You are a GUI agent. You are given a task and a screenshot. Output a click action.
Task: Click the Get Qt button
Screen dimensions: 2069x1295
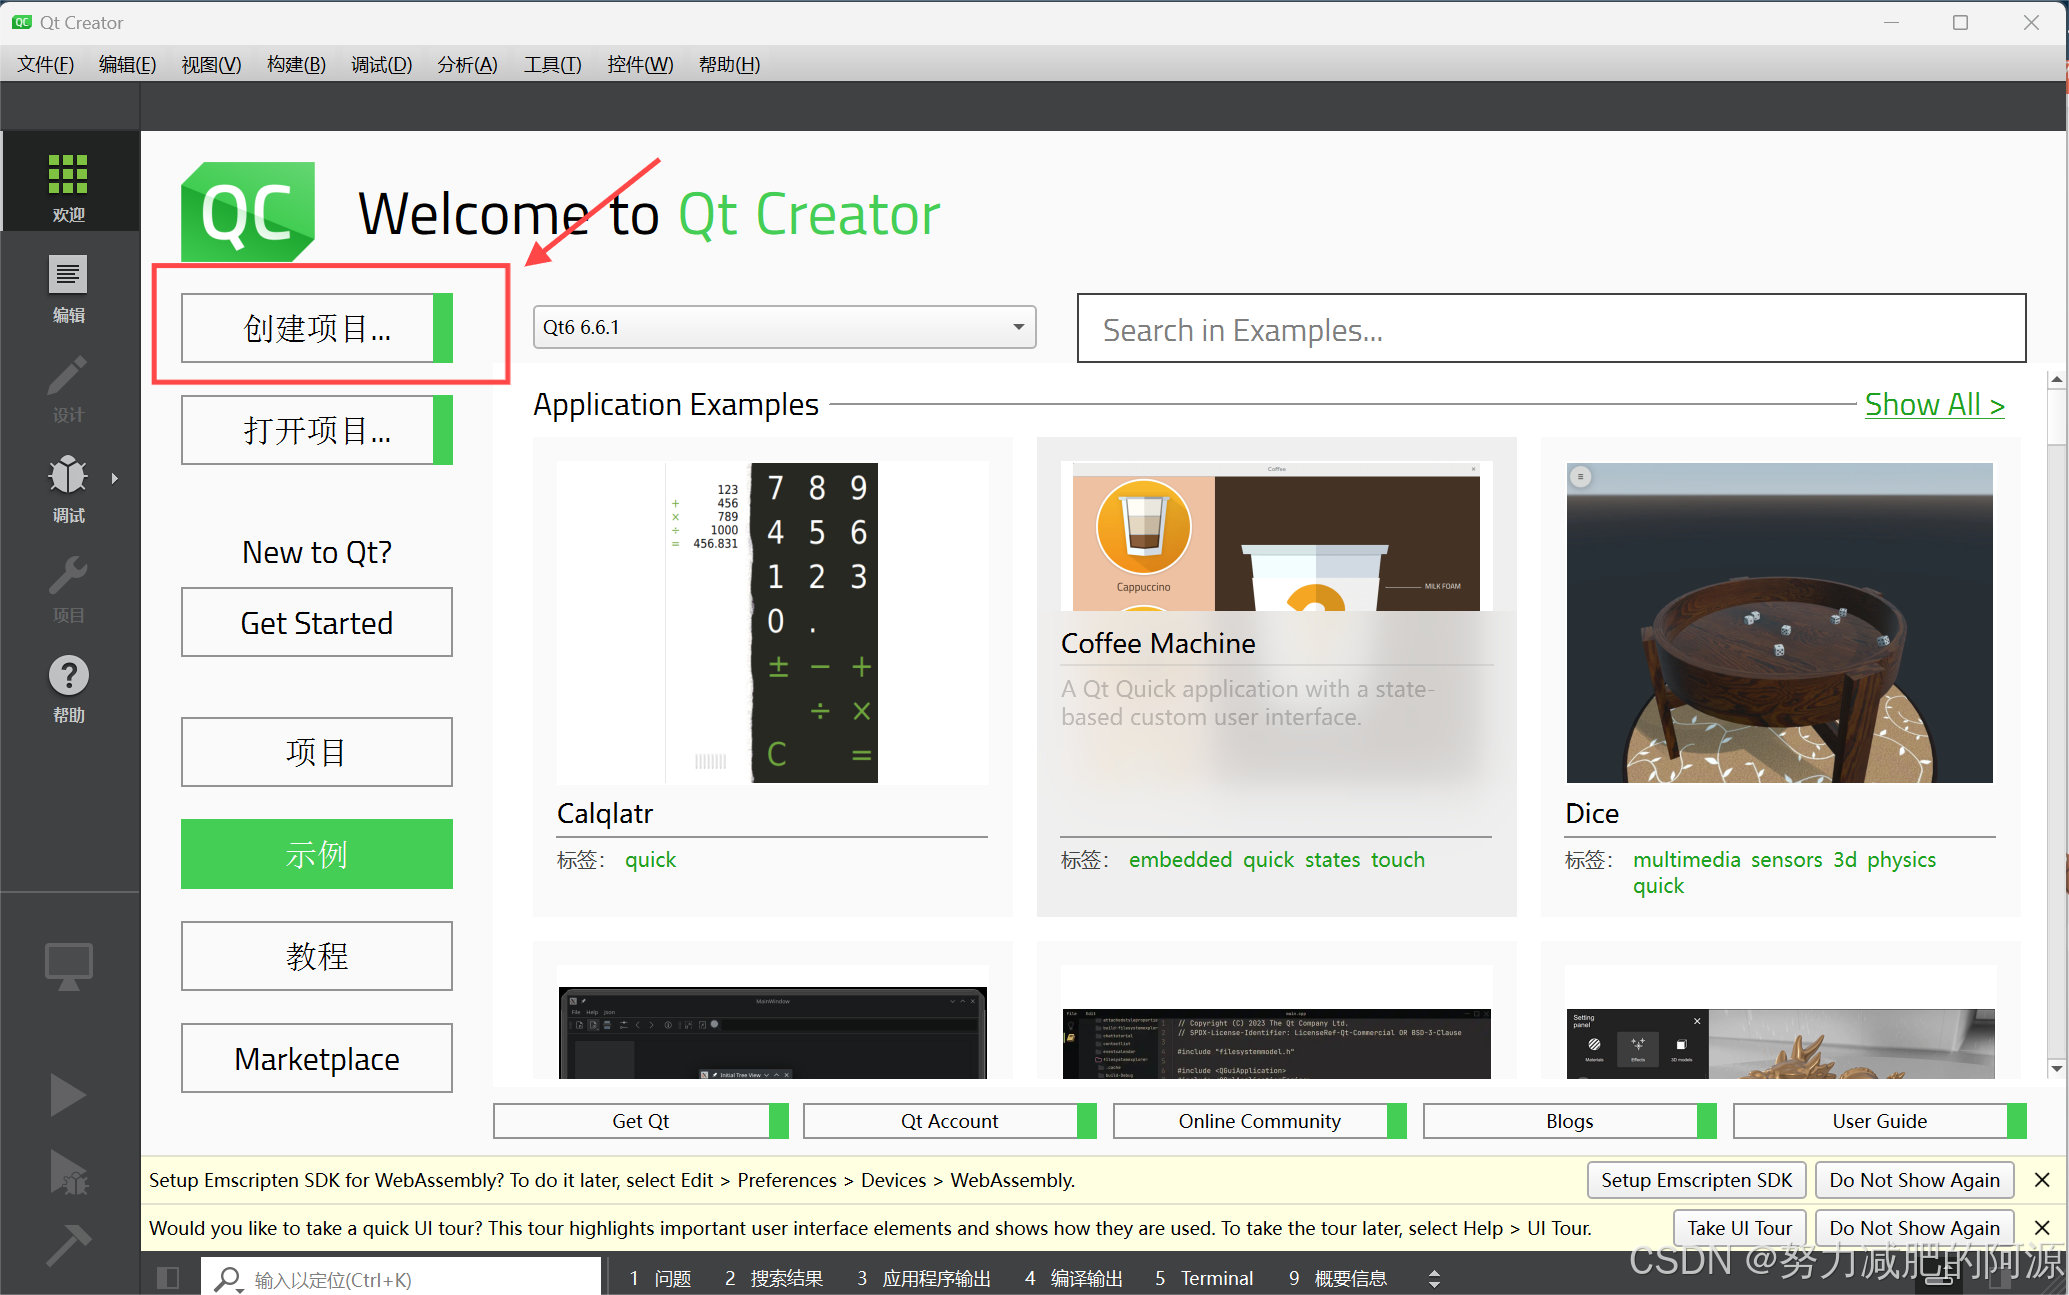(640, 1121)
